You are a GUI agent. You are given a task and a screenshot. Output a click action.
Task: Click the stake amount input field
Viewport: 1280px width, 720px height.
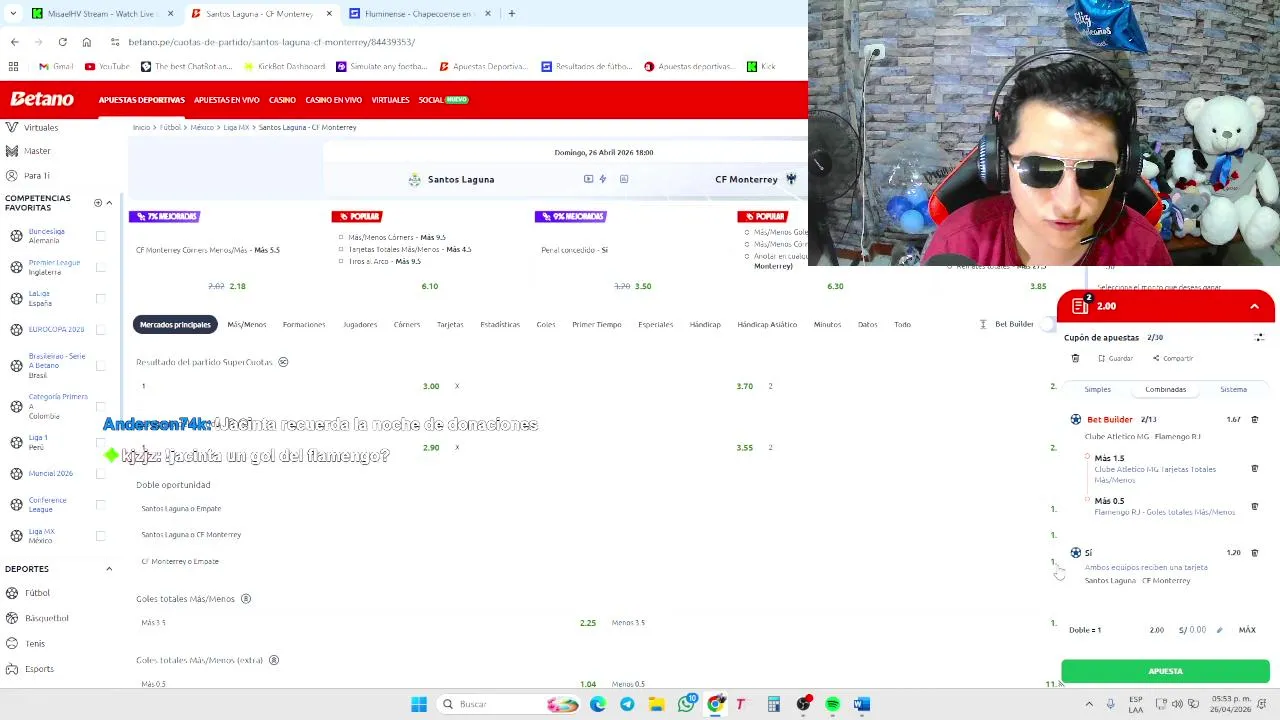pyautogui.click(x=1194, y=630)
